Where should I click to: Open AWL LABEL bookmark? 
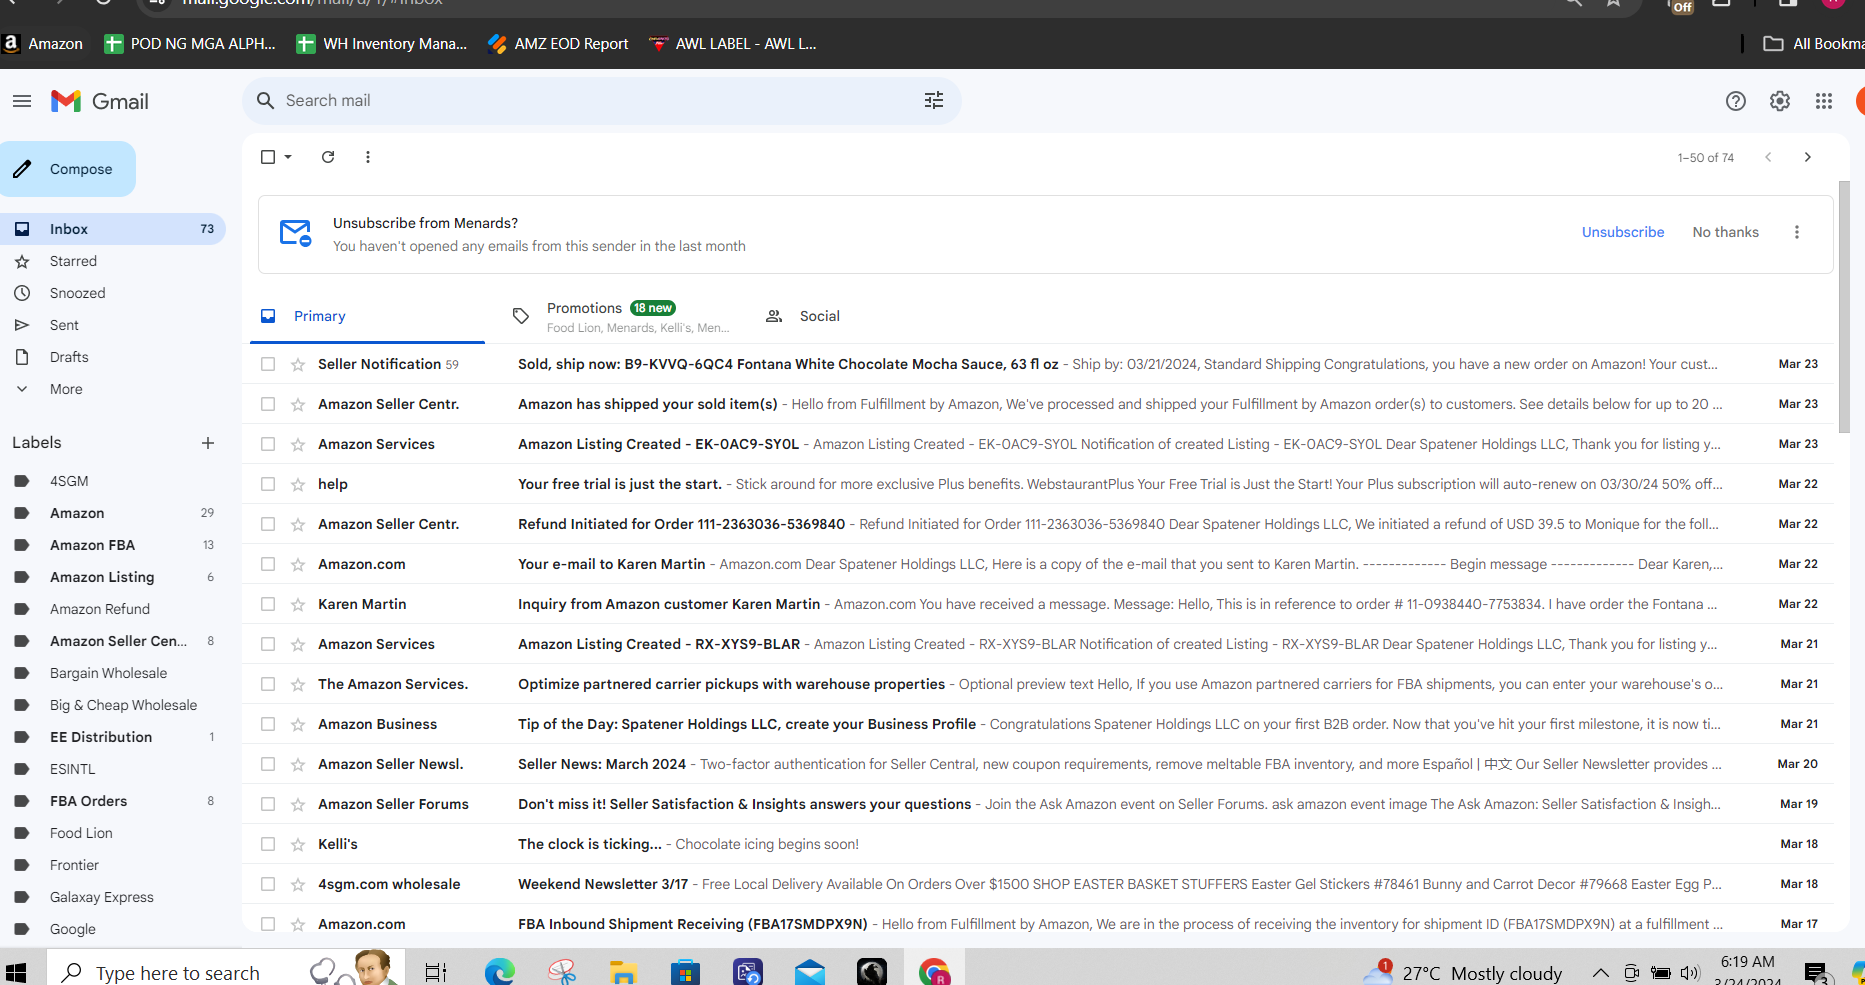pyautogui.click(x=733, y=44)
